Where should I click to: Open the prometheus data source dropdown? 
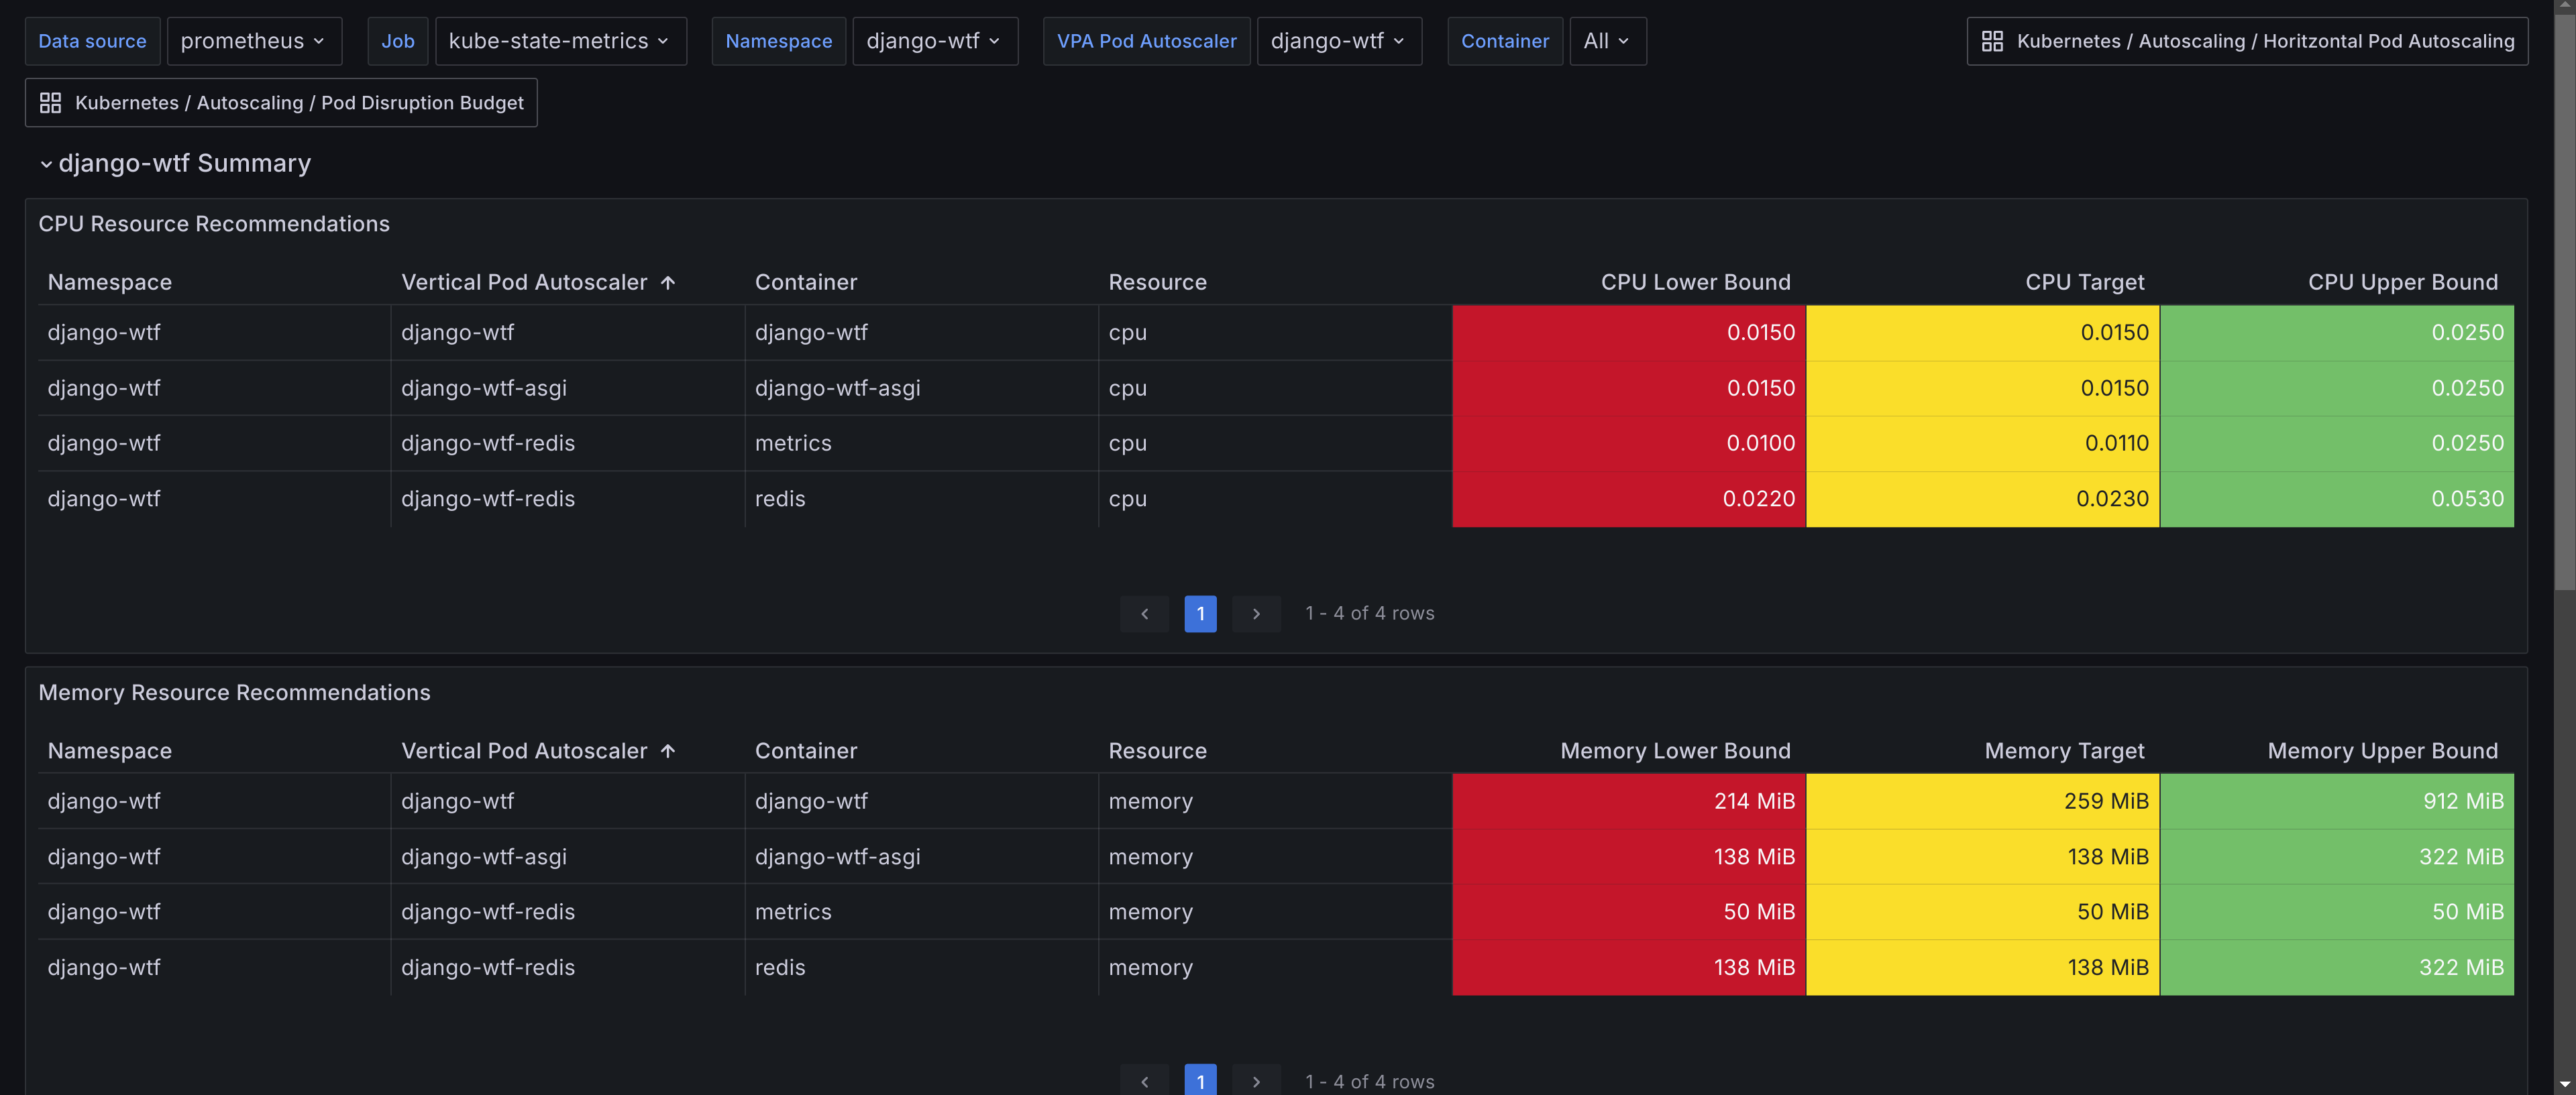(253, 41)
